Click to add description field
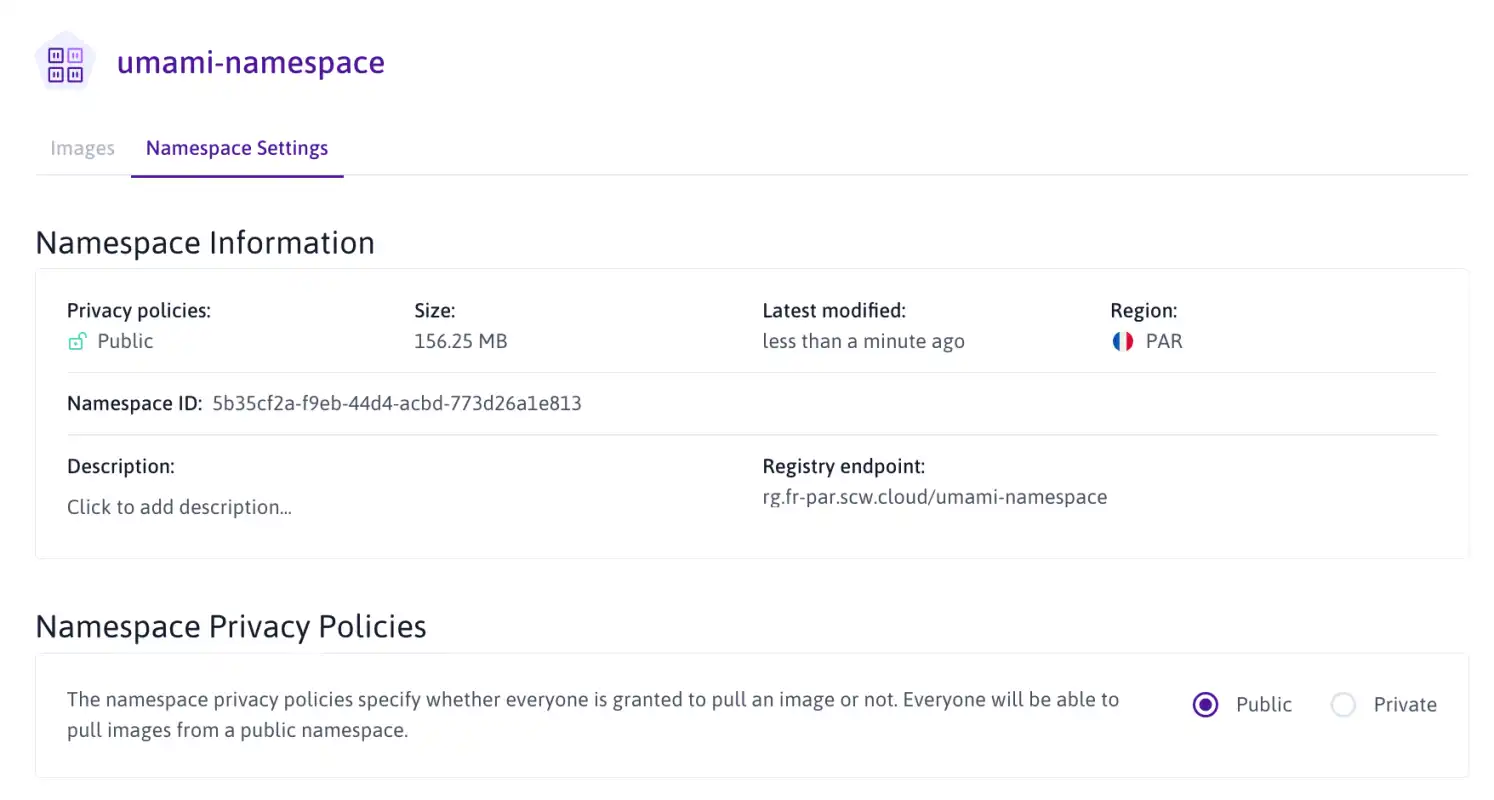 click(x=179, y=507)
